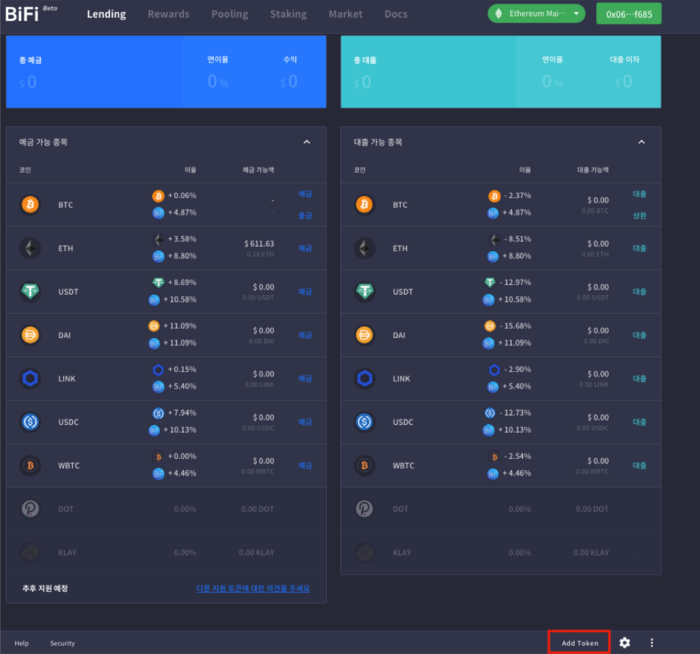Click the LINK coin icon in loan list
This screenshot has height=654, width=700.
tap(365, 378)
